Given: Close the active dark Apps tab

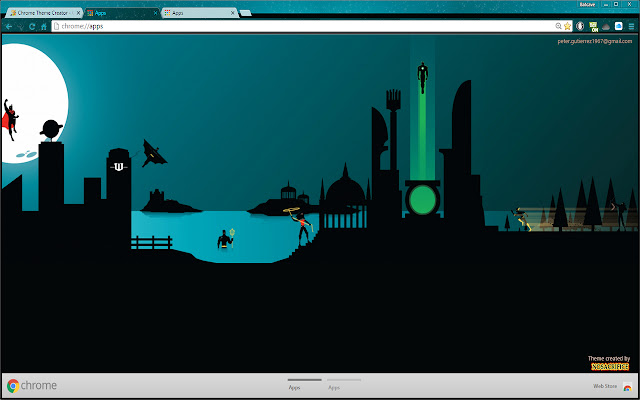Looking at the screenshot, I should pos(155,13).
